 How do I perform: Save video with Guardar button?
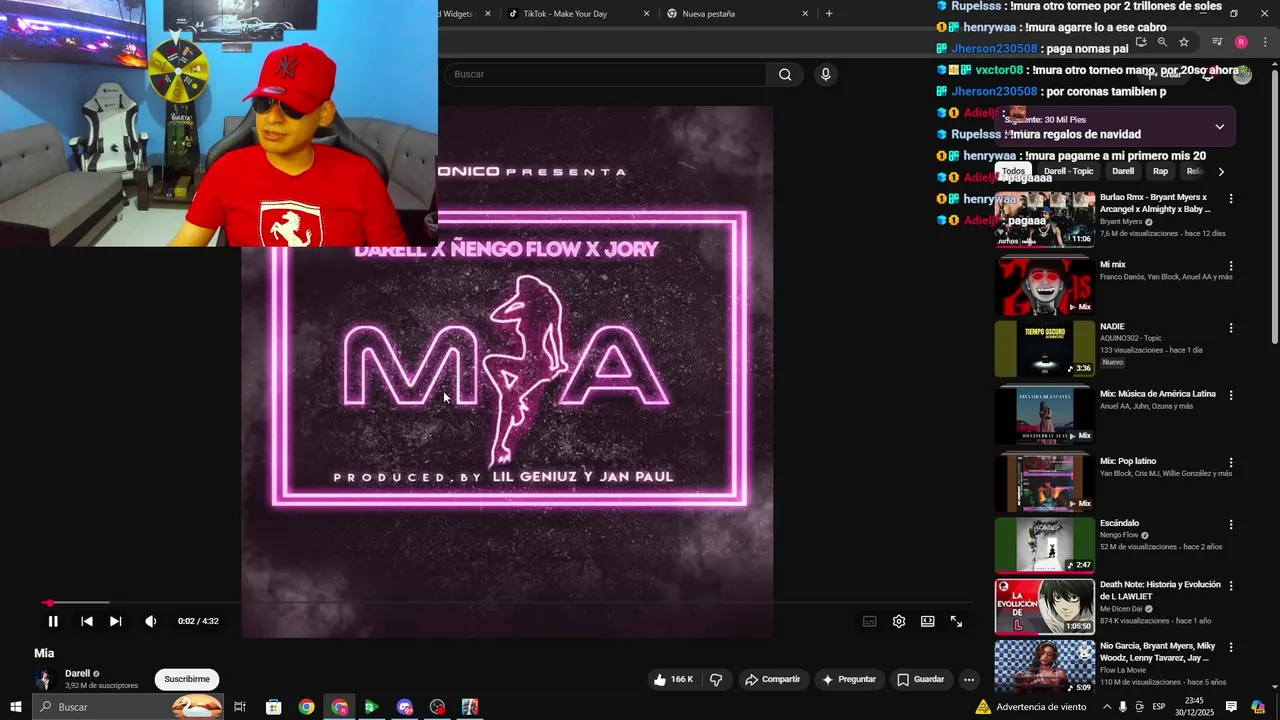(x=921, y=679)
